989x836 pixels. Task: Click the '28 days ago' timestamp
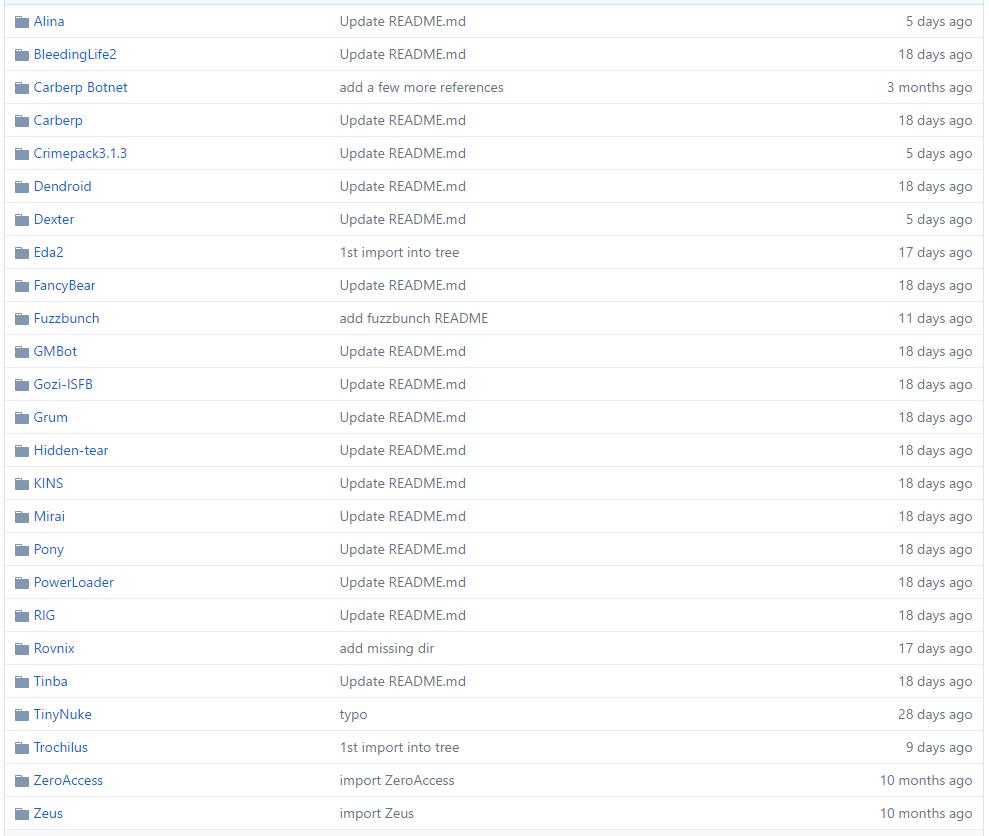tap(934, 714)
